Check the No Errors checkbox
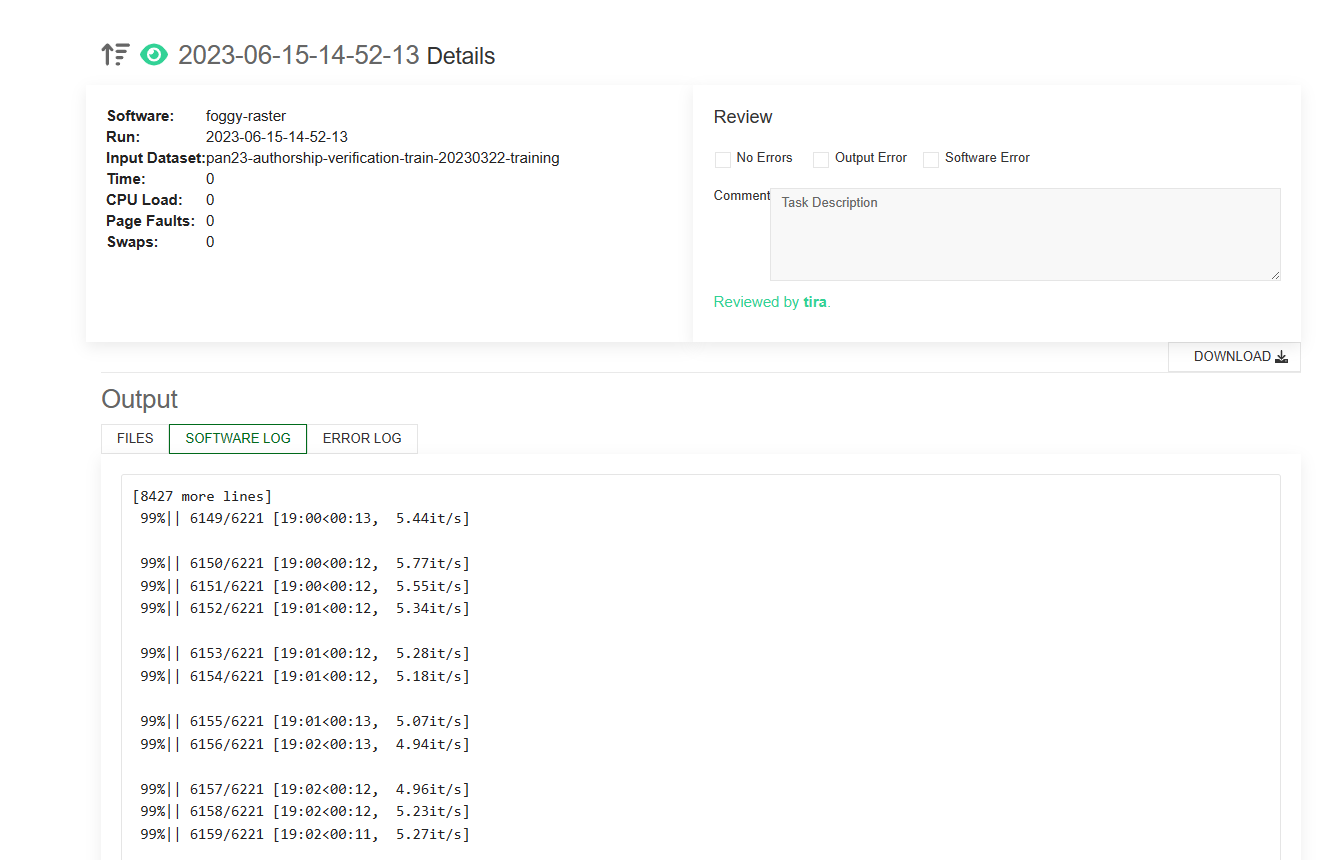1331x860 pixels. (x=723, y=159)
